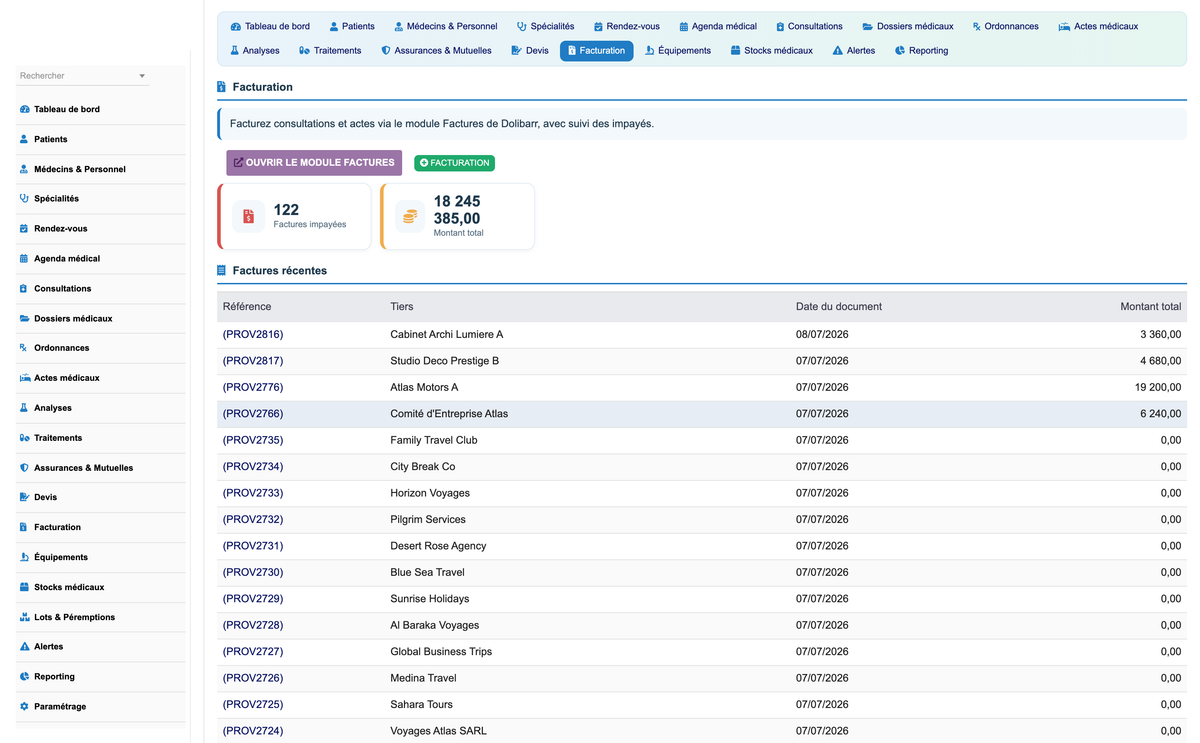Open the Équipements top tab
This screenshot has height=743, width=1200.
tap(678, 50)
